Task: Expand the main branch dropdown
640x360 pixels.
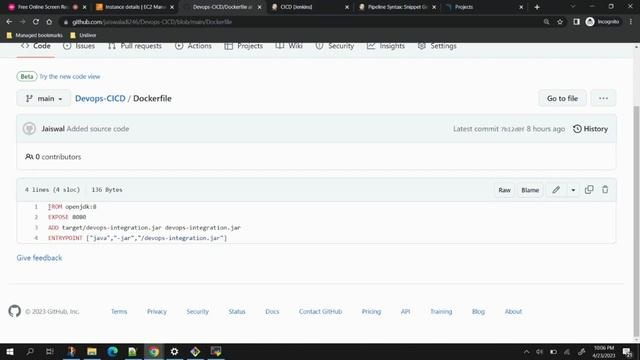Action: coord(44,98)
